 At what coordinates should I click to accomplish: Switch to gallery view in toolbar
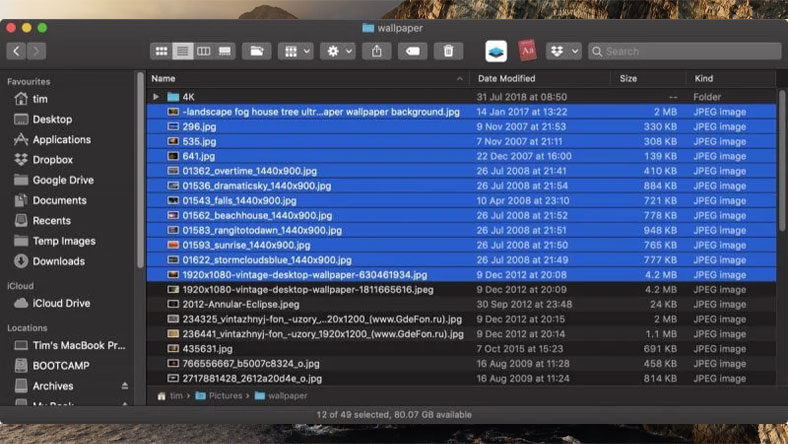225,51
